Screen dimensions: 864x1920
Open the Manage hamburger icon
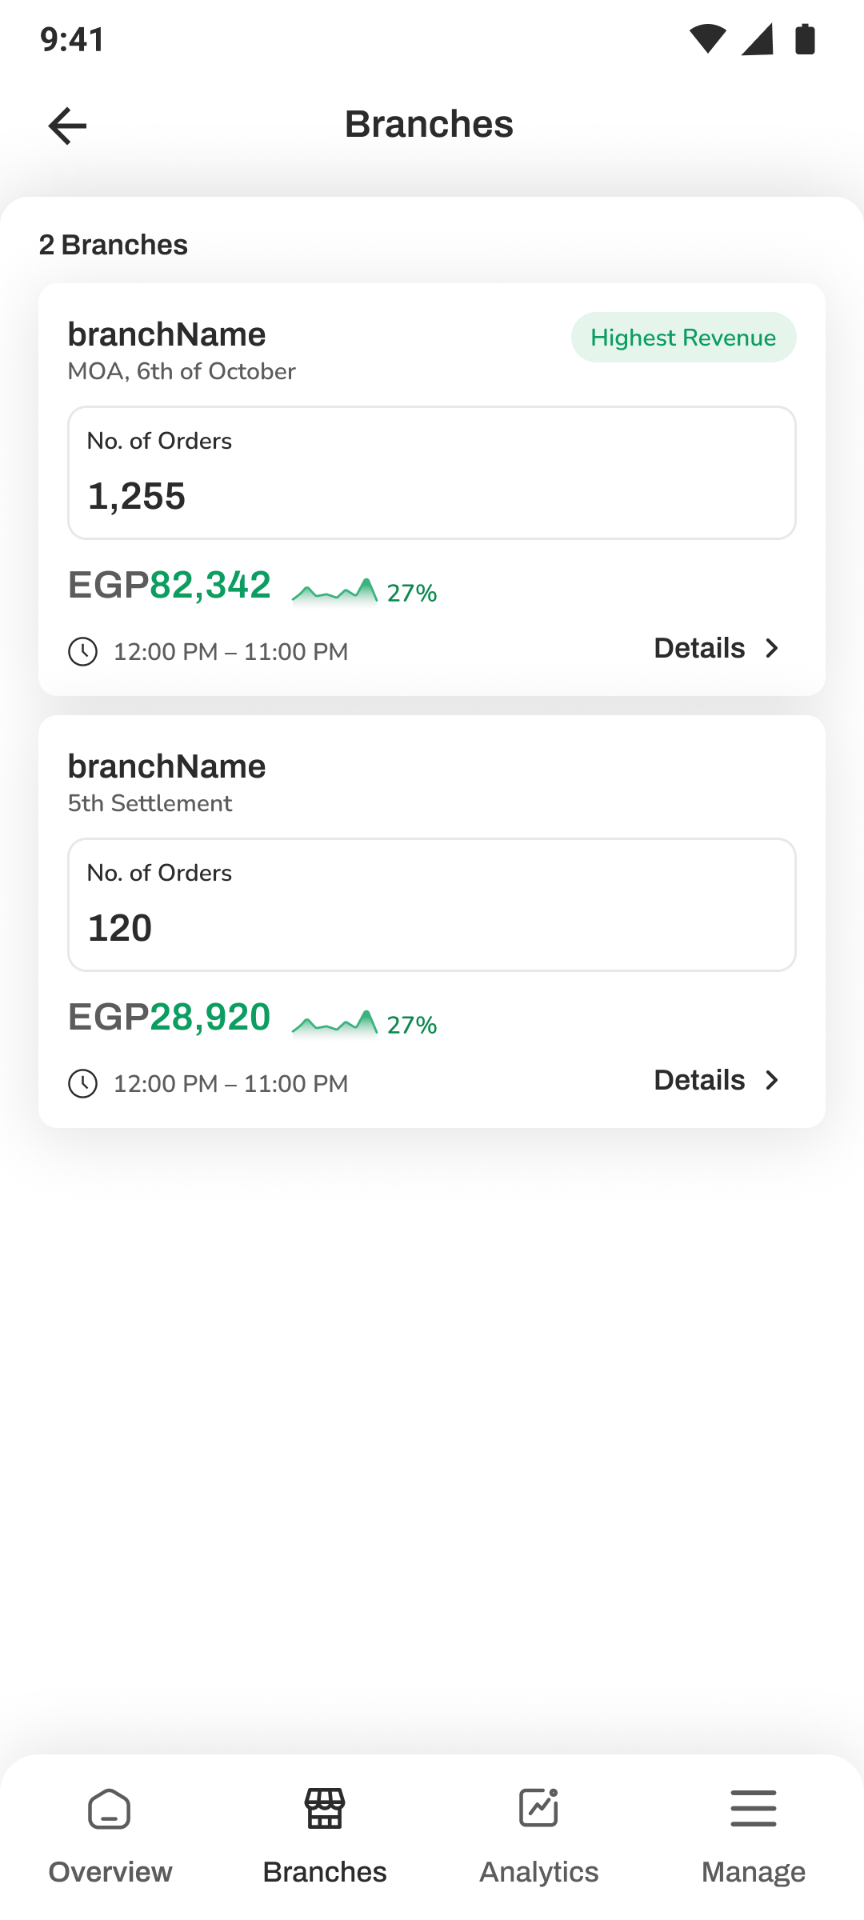tap(753, 1809)
